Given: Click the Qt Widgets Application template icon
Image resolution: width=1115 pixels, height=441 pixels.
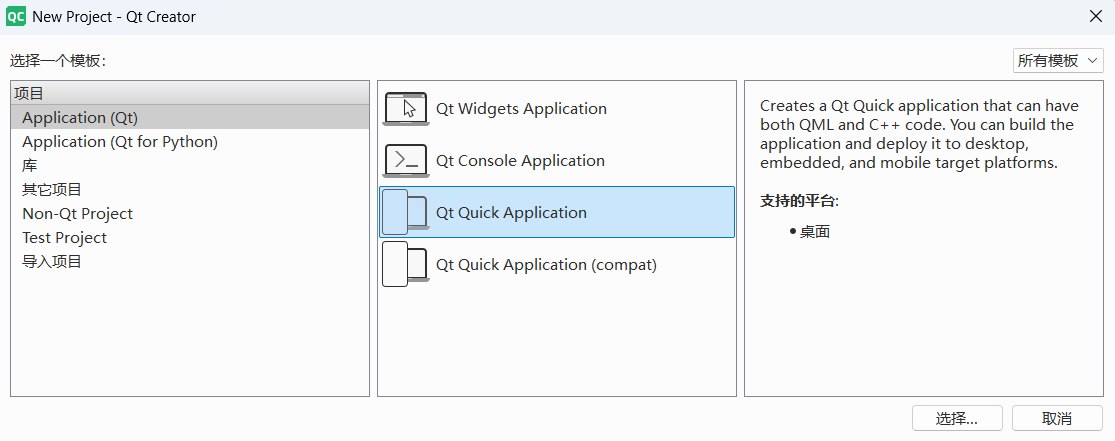Looking at the screenshot, I should click(406, 109).
